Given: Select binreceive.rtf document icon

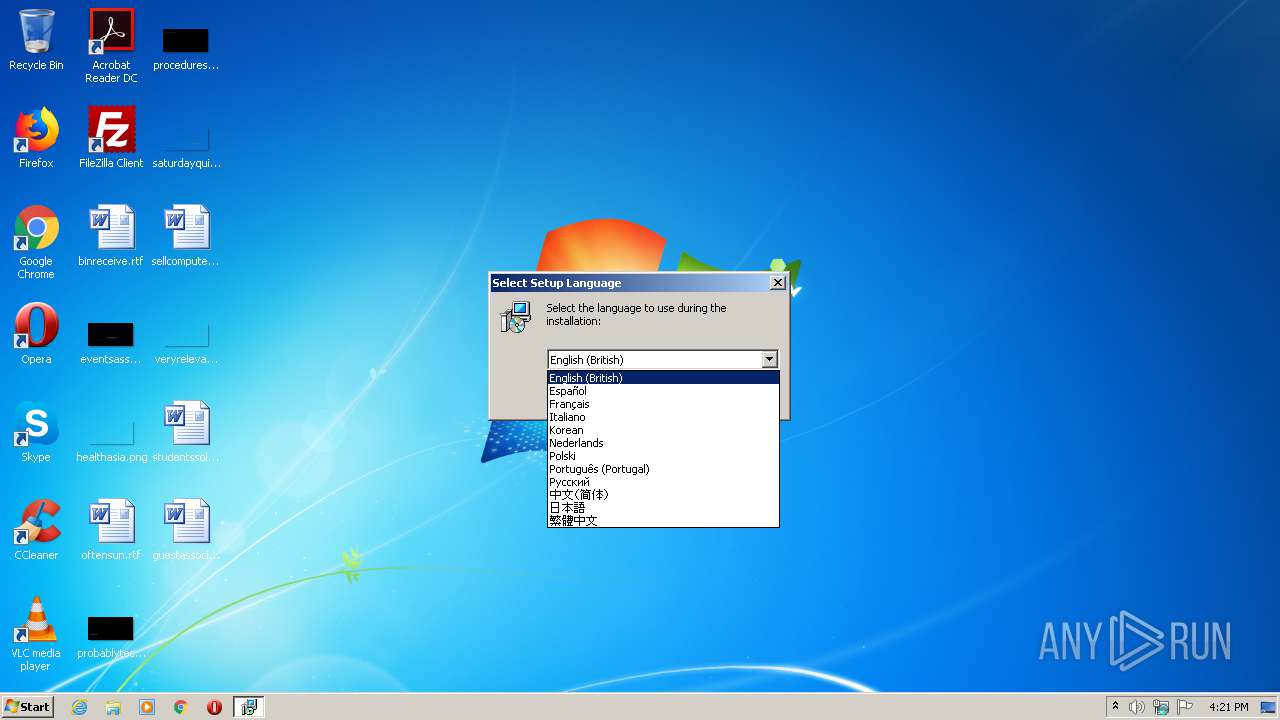Looking at the screenshot, I should point(111,236).
